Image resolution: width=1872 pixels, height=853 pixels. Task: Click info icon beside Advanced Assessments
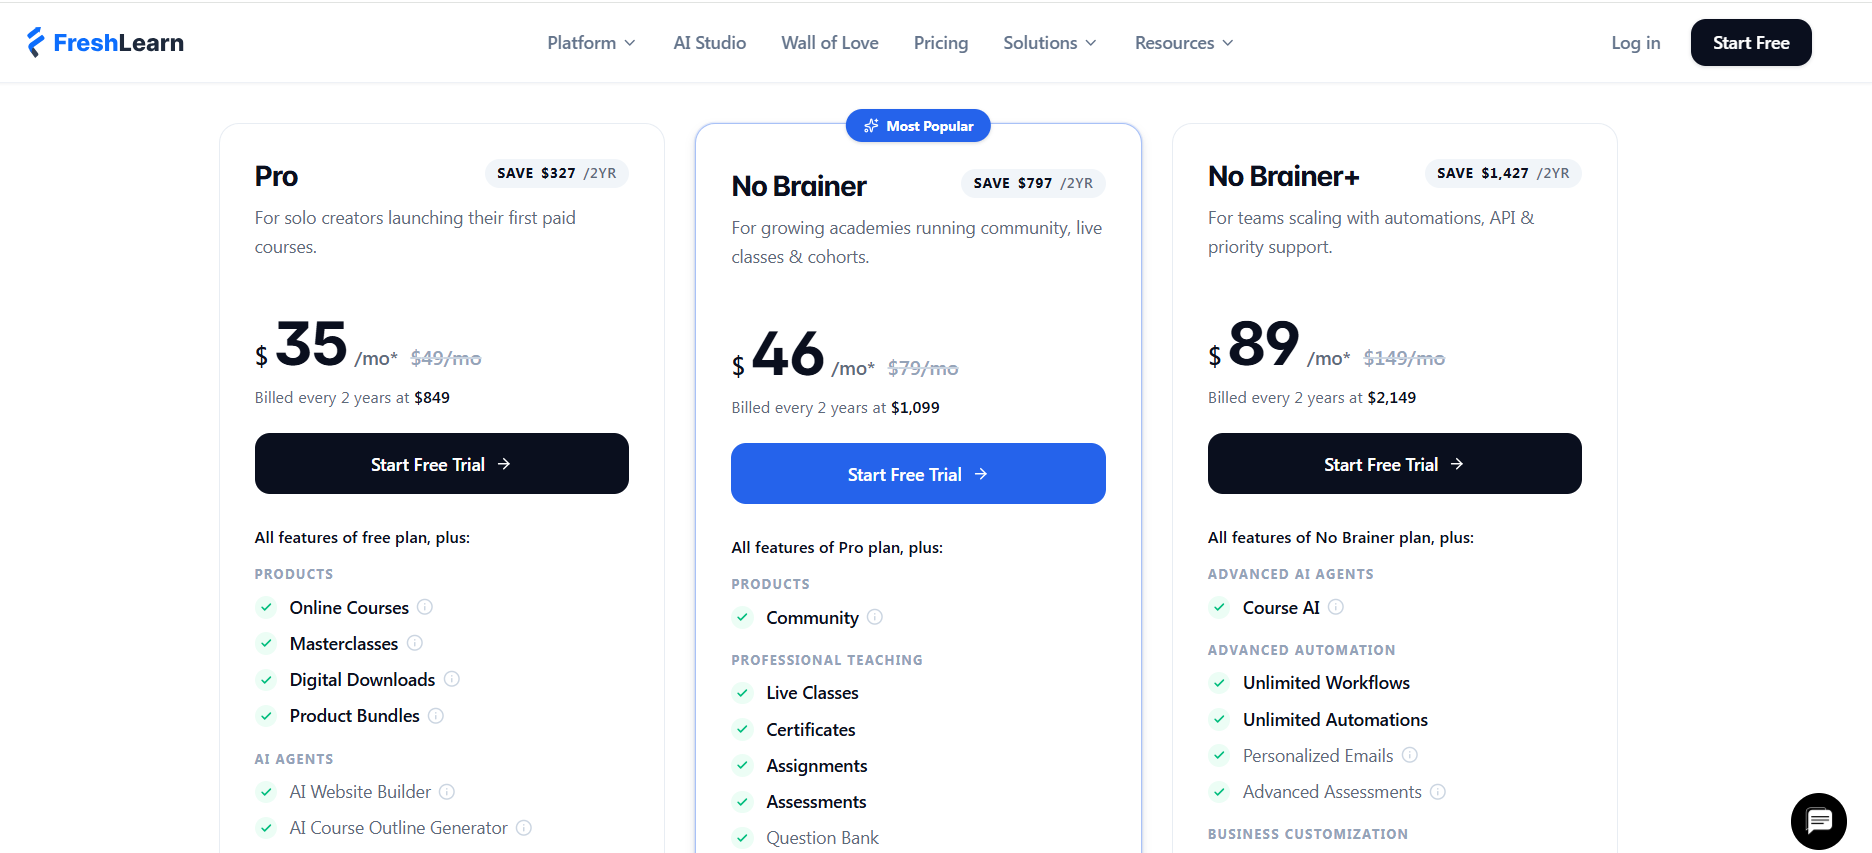pyautogui.click(x=1438, y=792)
